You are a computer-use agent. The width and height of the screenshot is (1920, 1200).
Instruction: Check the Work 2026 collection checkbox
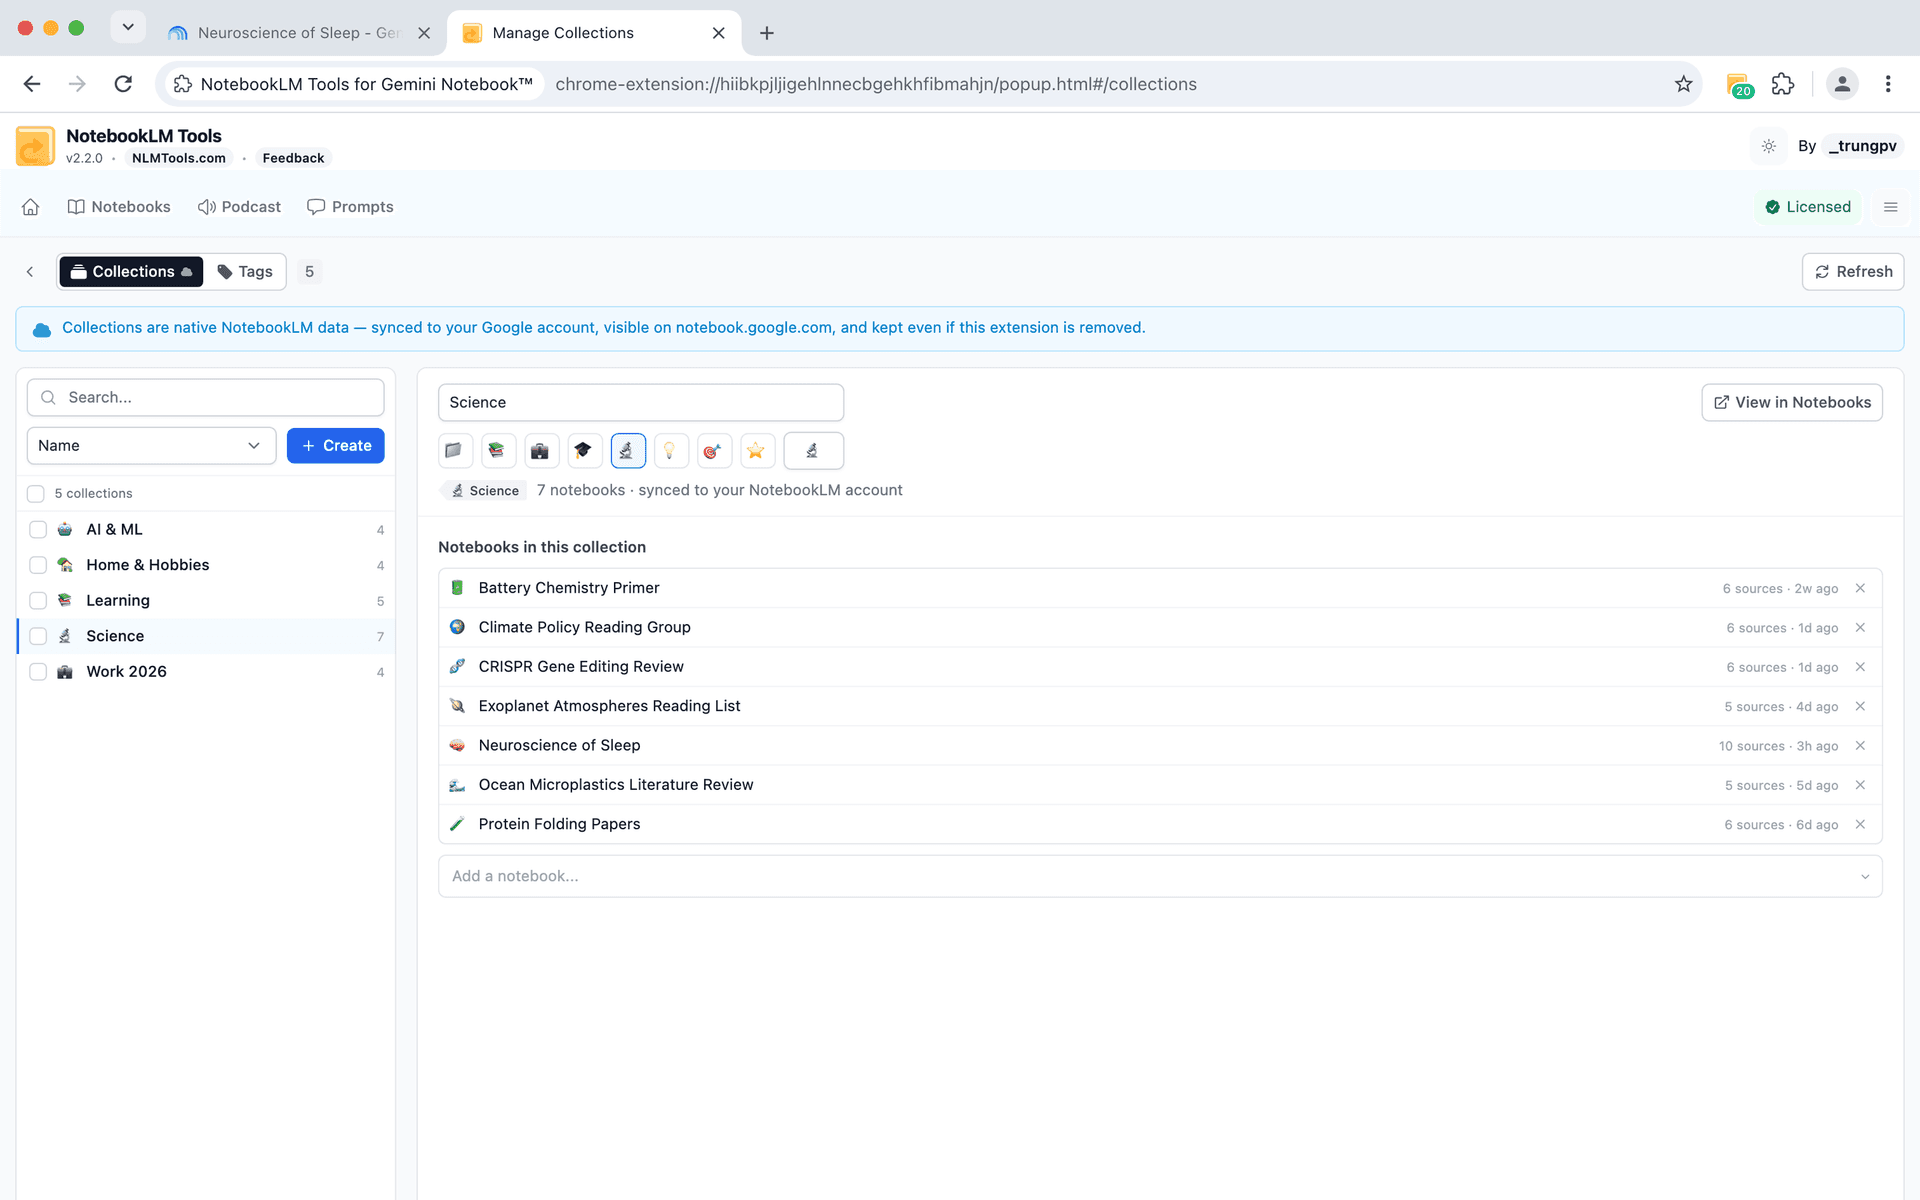pyautogui.click(x=38, y=672)
